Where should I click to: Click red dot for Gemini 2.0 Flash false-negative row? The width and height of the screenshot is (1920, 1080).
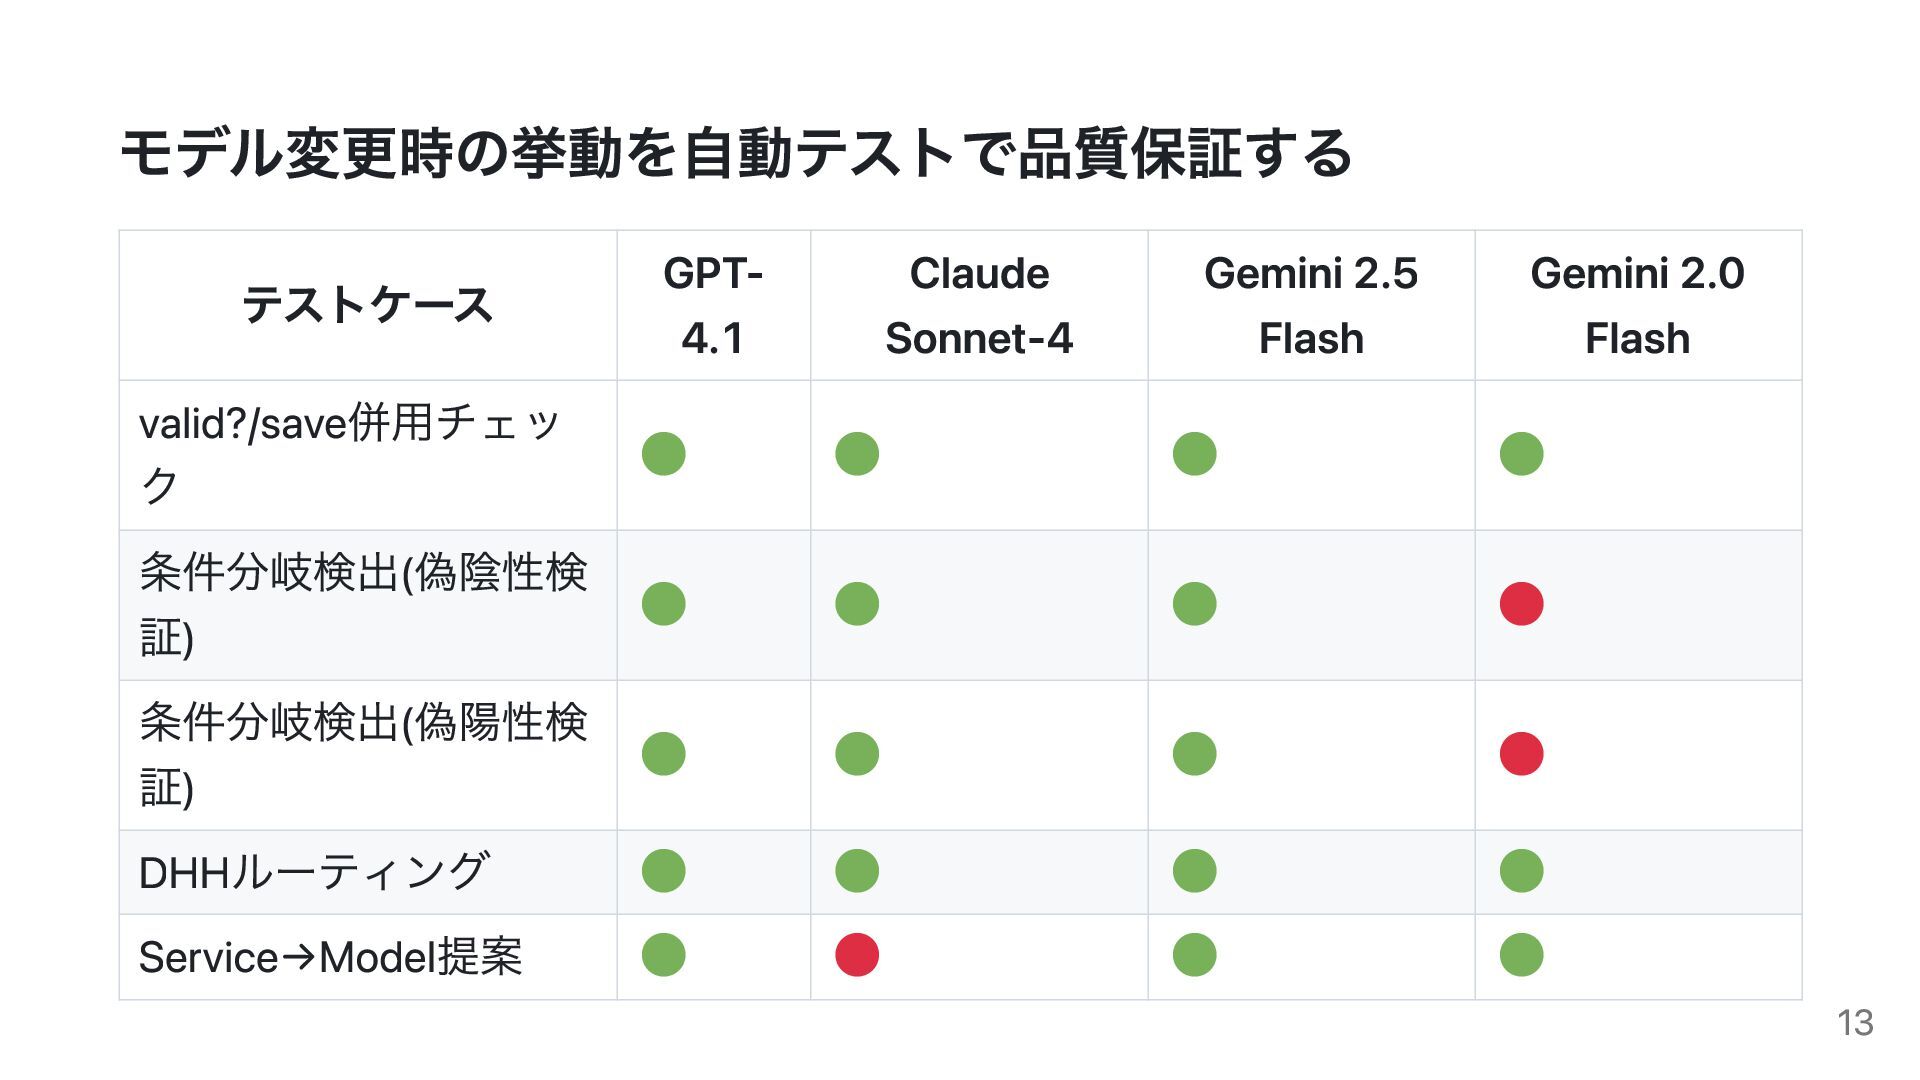(x=1521, y=604)
